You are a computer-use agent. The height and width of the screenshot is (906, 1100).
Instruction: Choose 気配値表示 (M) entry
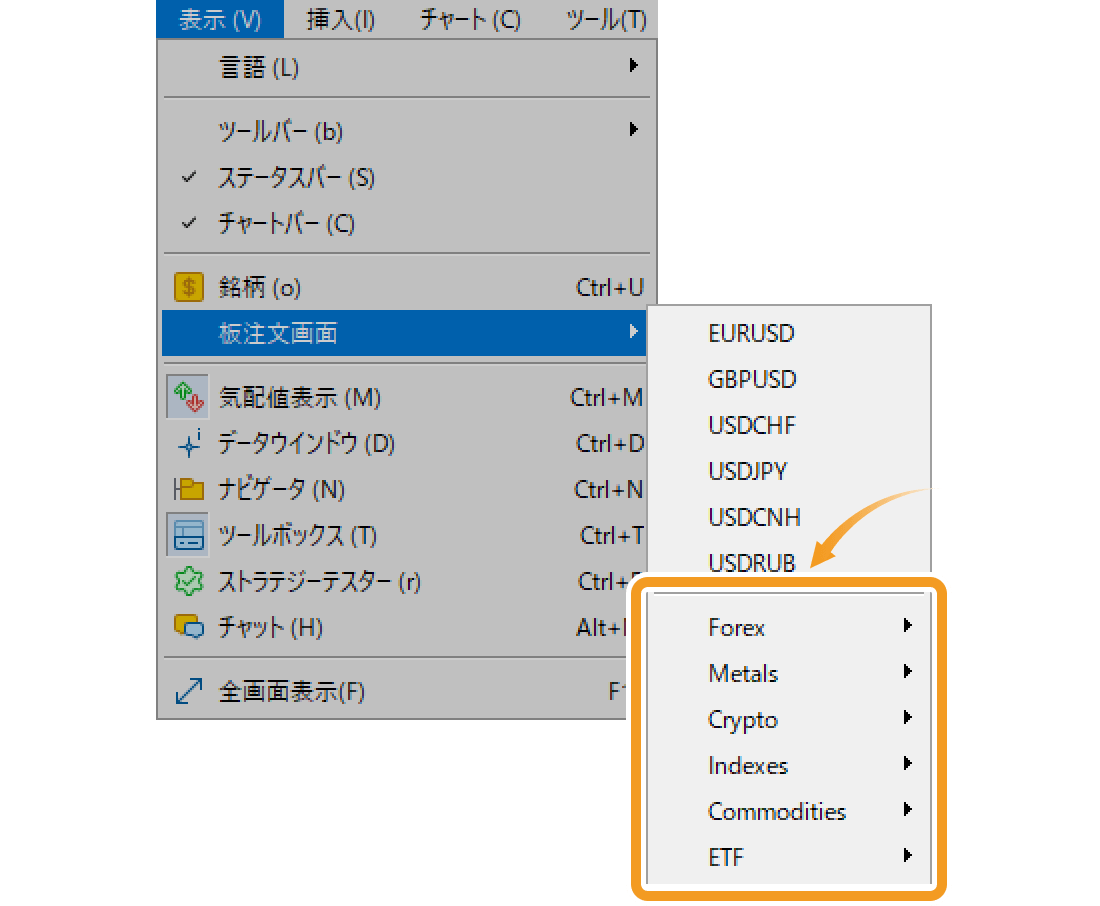tap(406, 397)
